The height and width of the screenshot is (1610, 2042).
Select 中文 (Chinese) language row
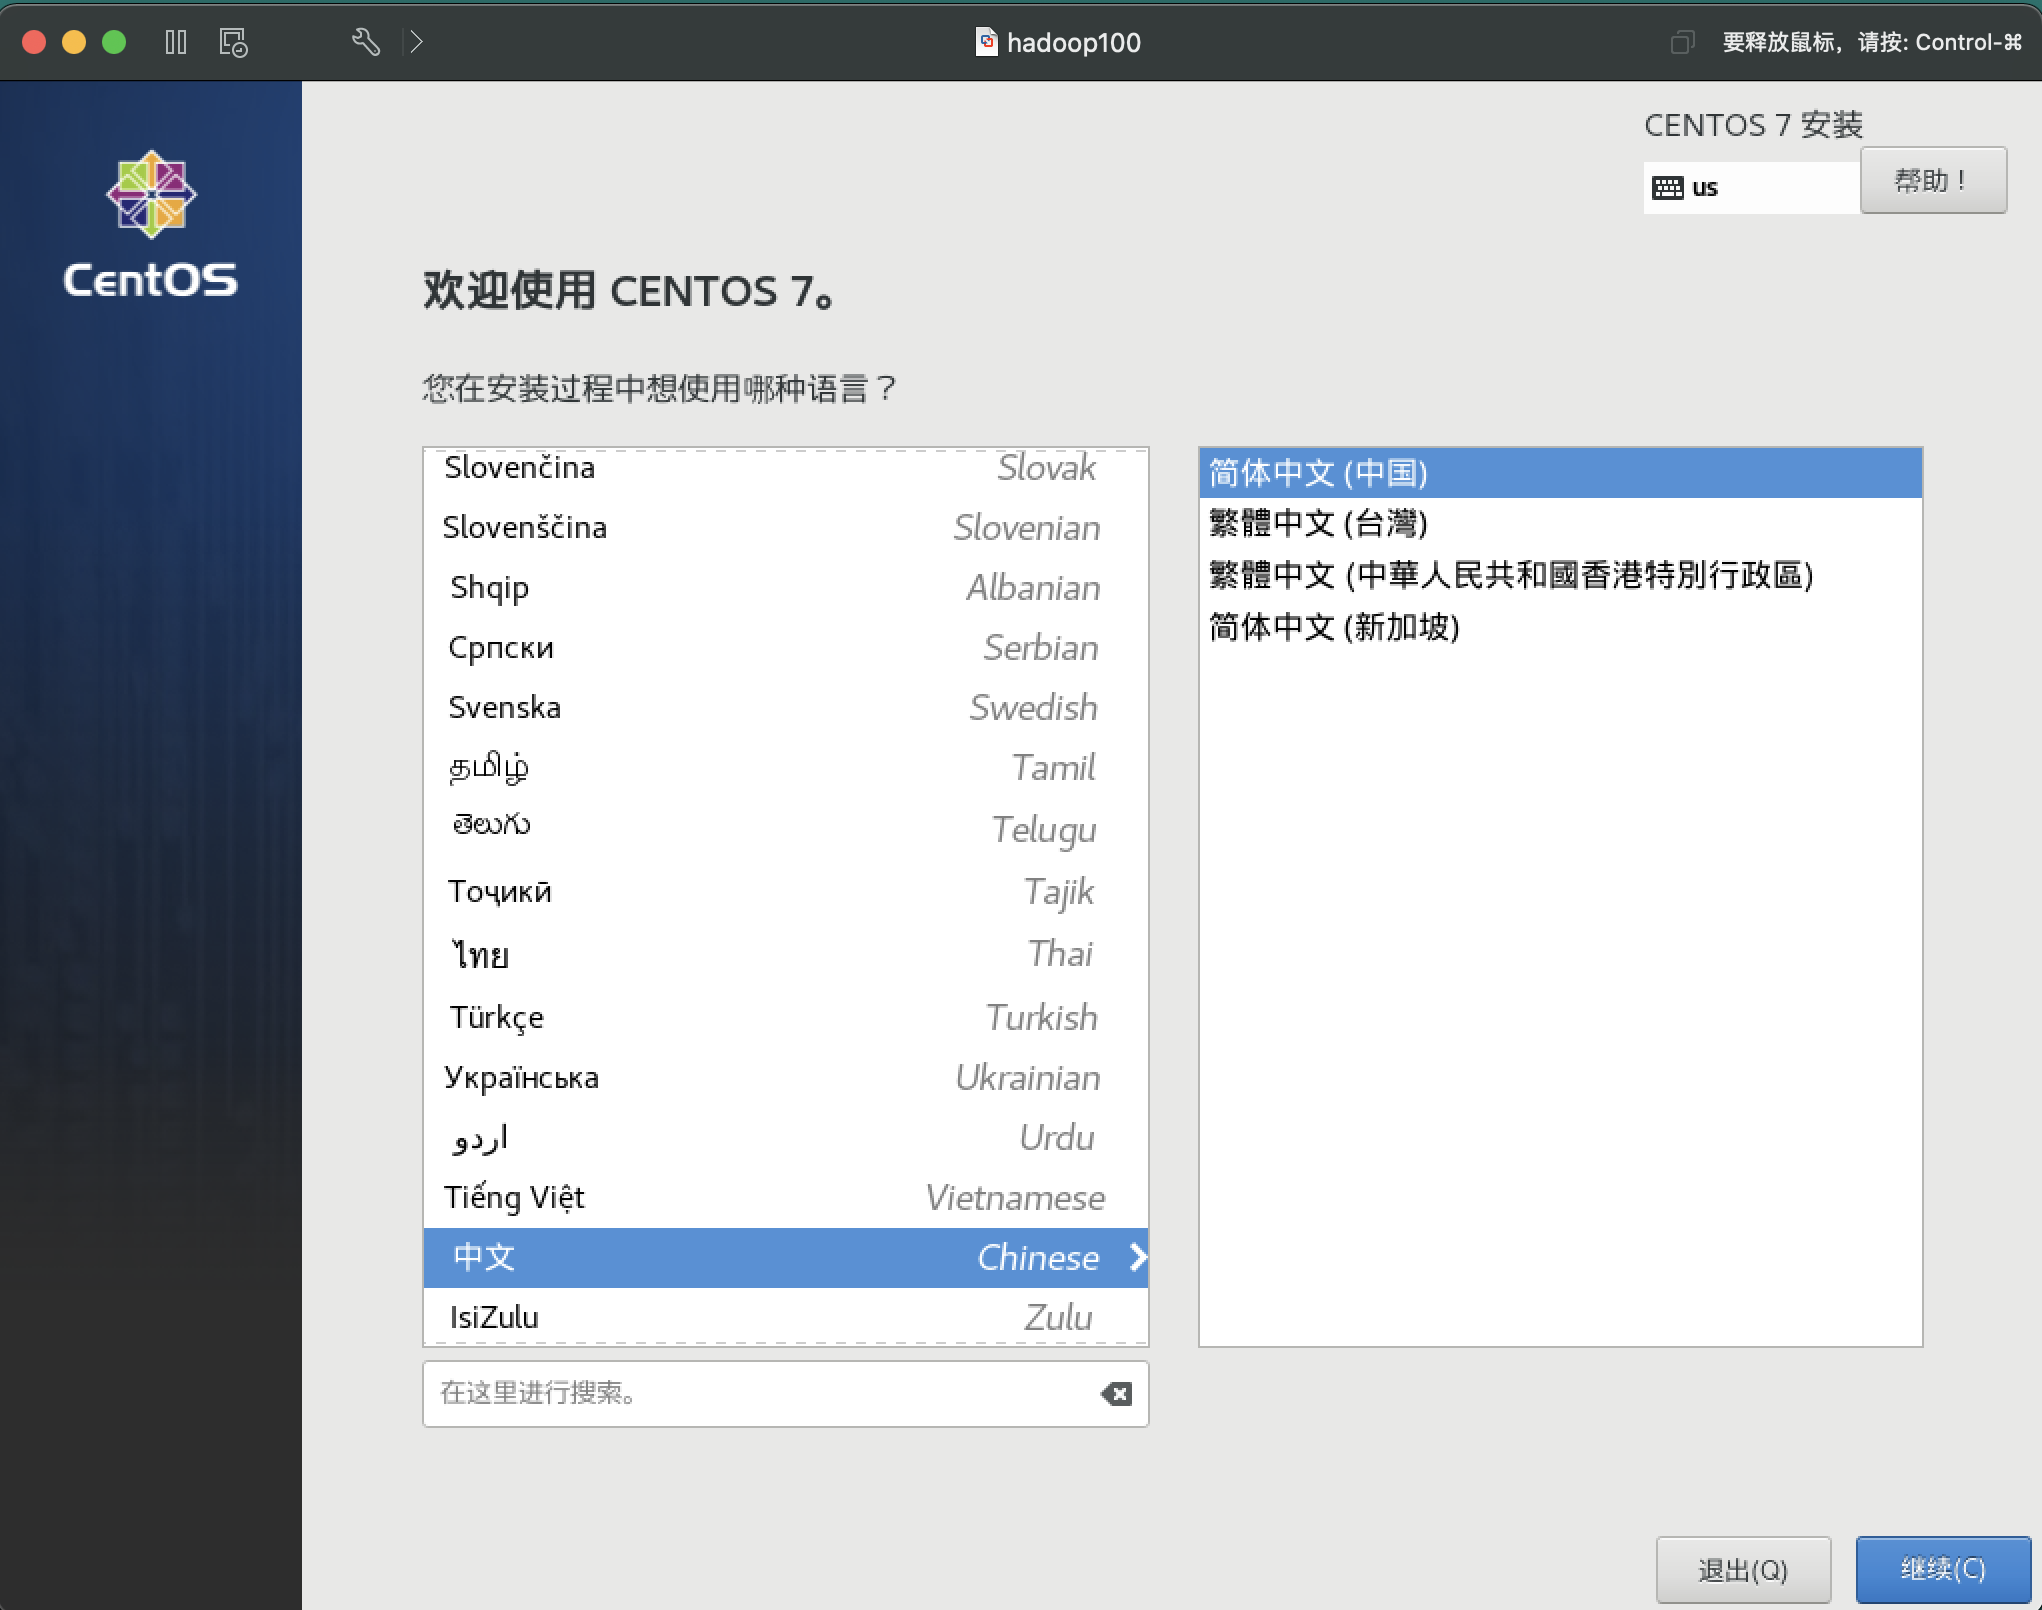786,1257
